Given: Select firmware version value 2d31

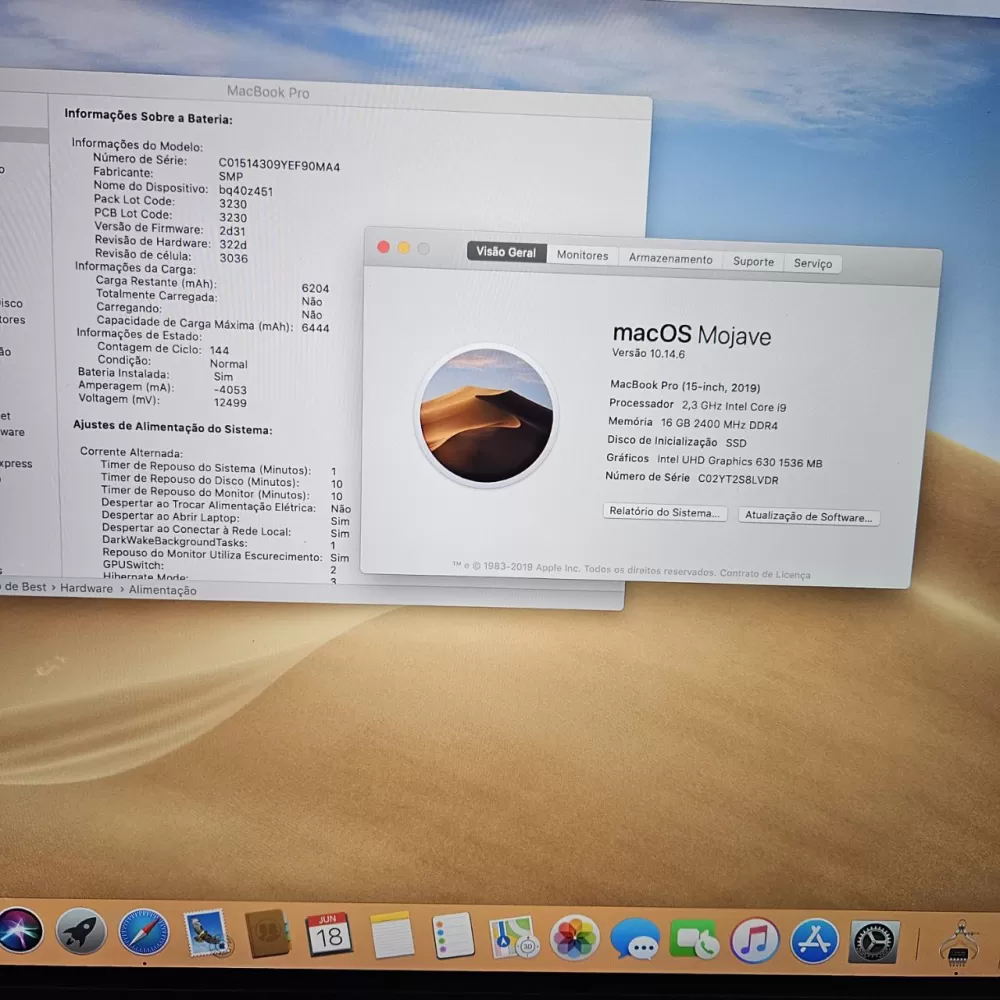Looking at the screenshot, I should coord(232,231).
